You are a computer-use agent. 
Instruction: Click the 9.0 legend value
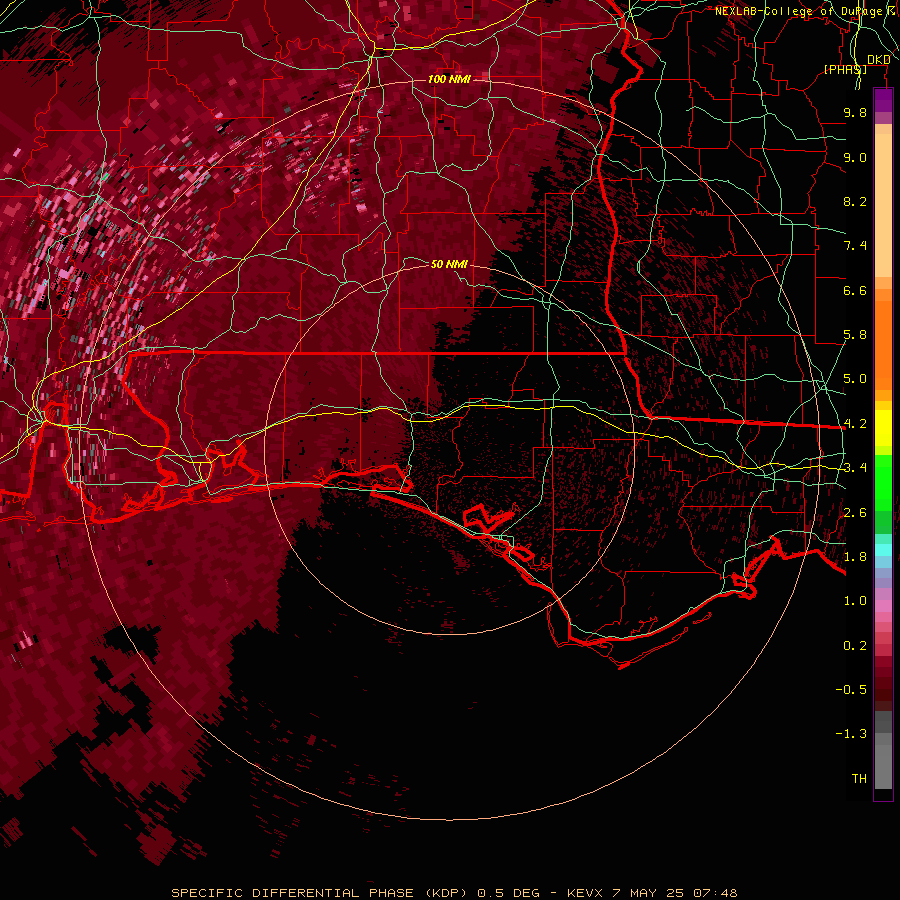click(855, 157)
